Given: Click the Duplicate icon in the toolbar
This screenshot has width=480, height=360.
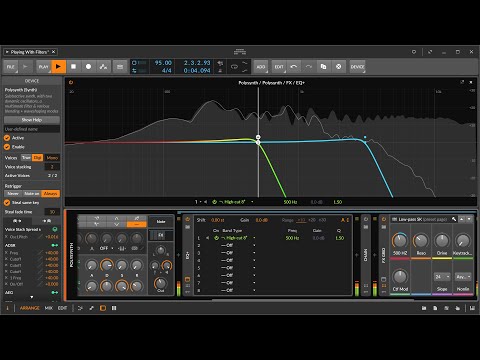Looking at the screenshot, I should [x=323, y=67].
